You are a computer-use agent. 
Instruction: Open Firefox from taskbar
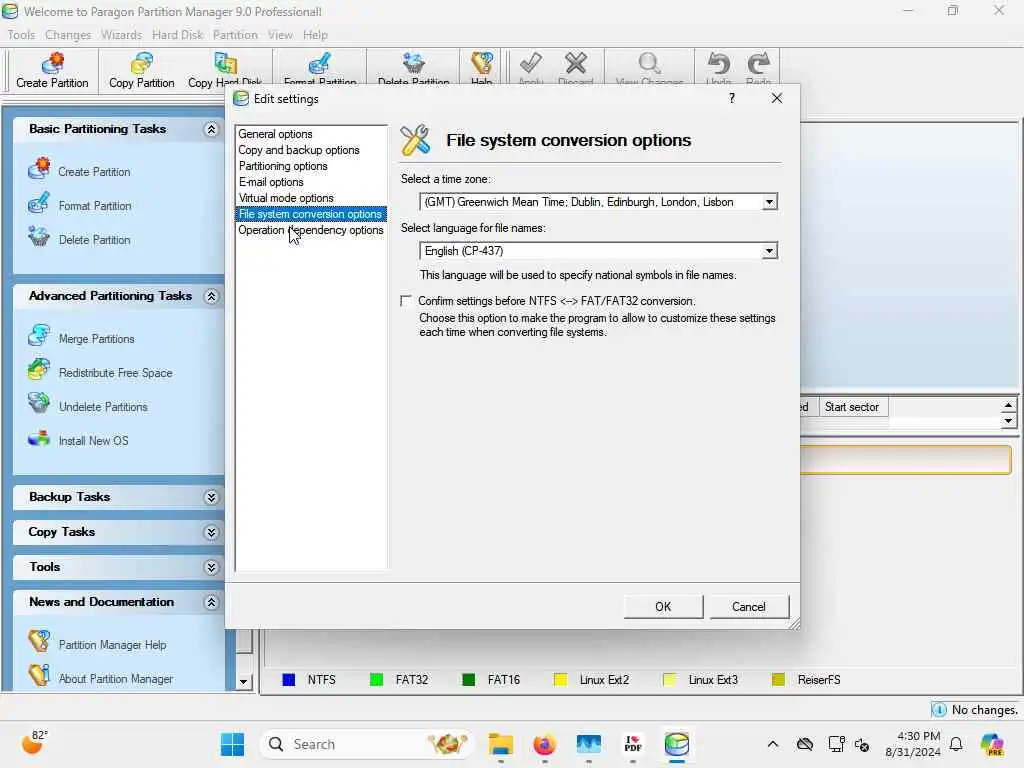pyautogui.click(x=544, y=744)
